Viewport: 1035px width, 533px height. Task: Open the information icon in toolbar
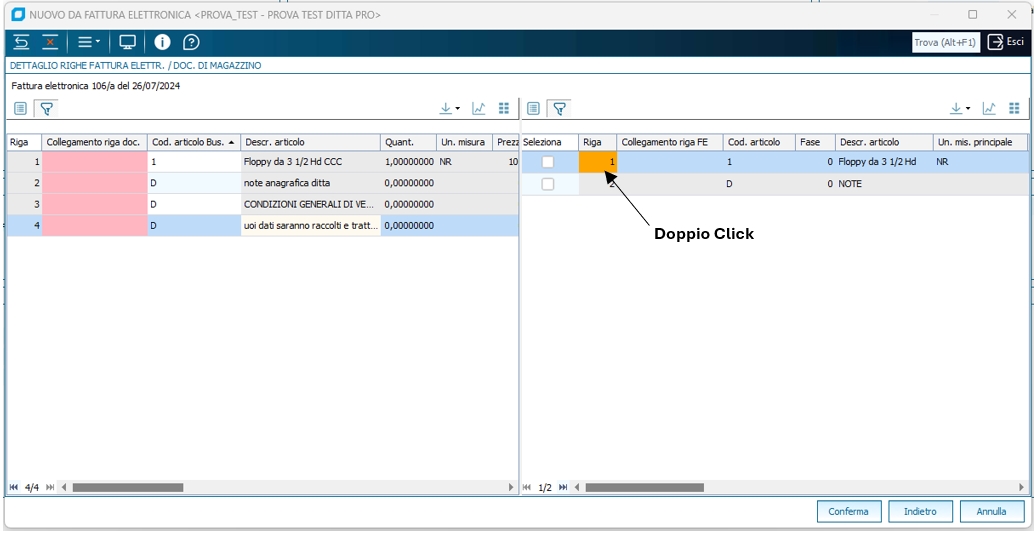coord(162,42)
